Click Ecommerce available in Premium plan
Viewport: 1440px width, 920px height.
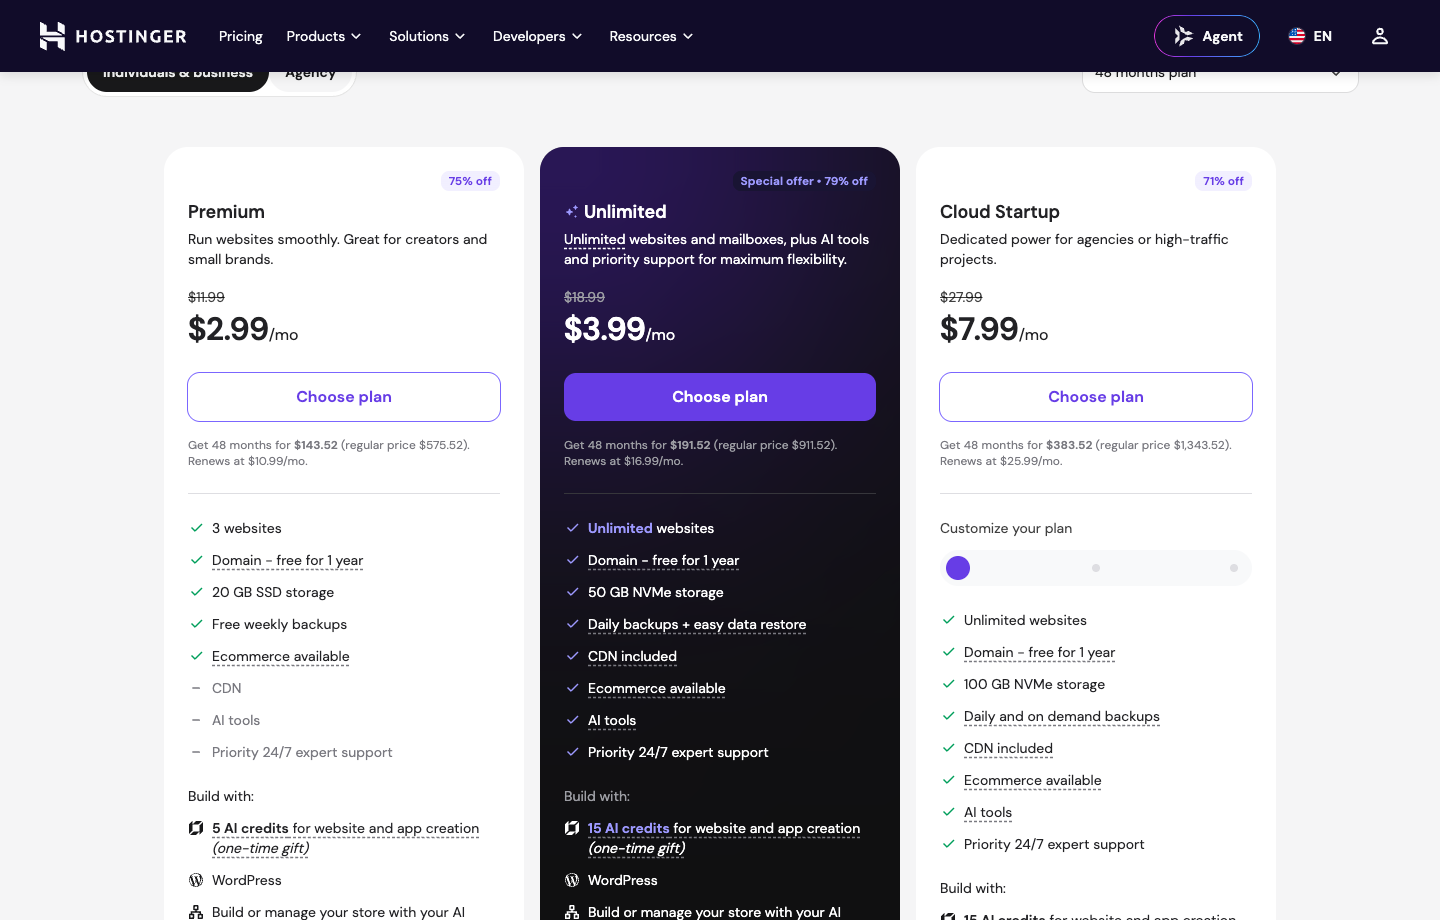click(x=281, y=656)
